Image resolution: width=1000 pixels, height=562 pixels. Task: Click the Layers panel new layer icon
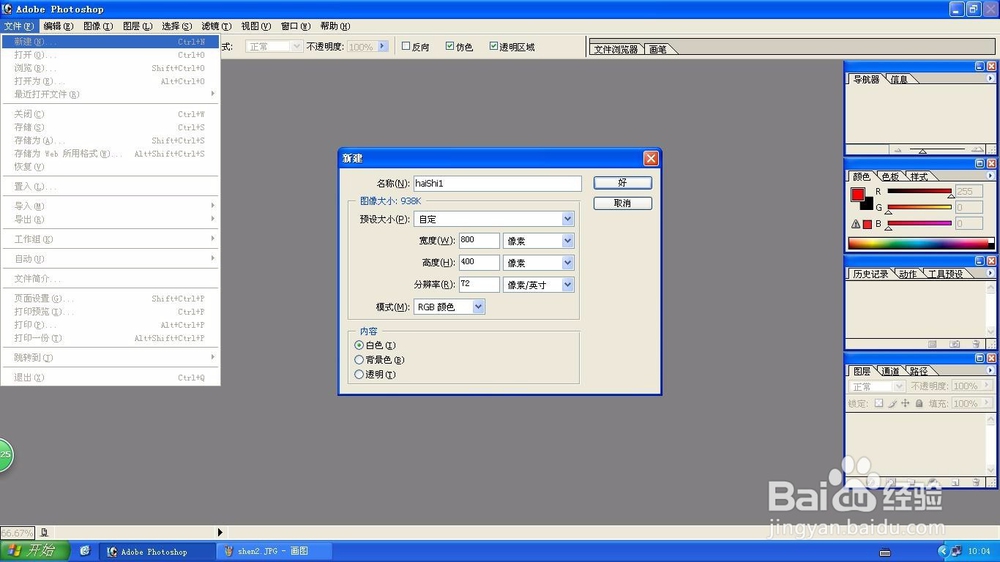coord(955,482)
